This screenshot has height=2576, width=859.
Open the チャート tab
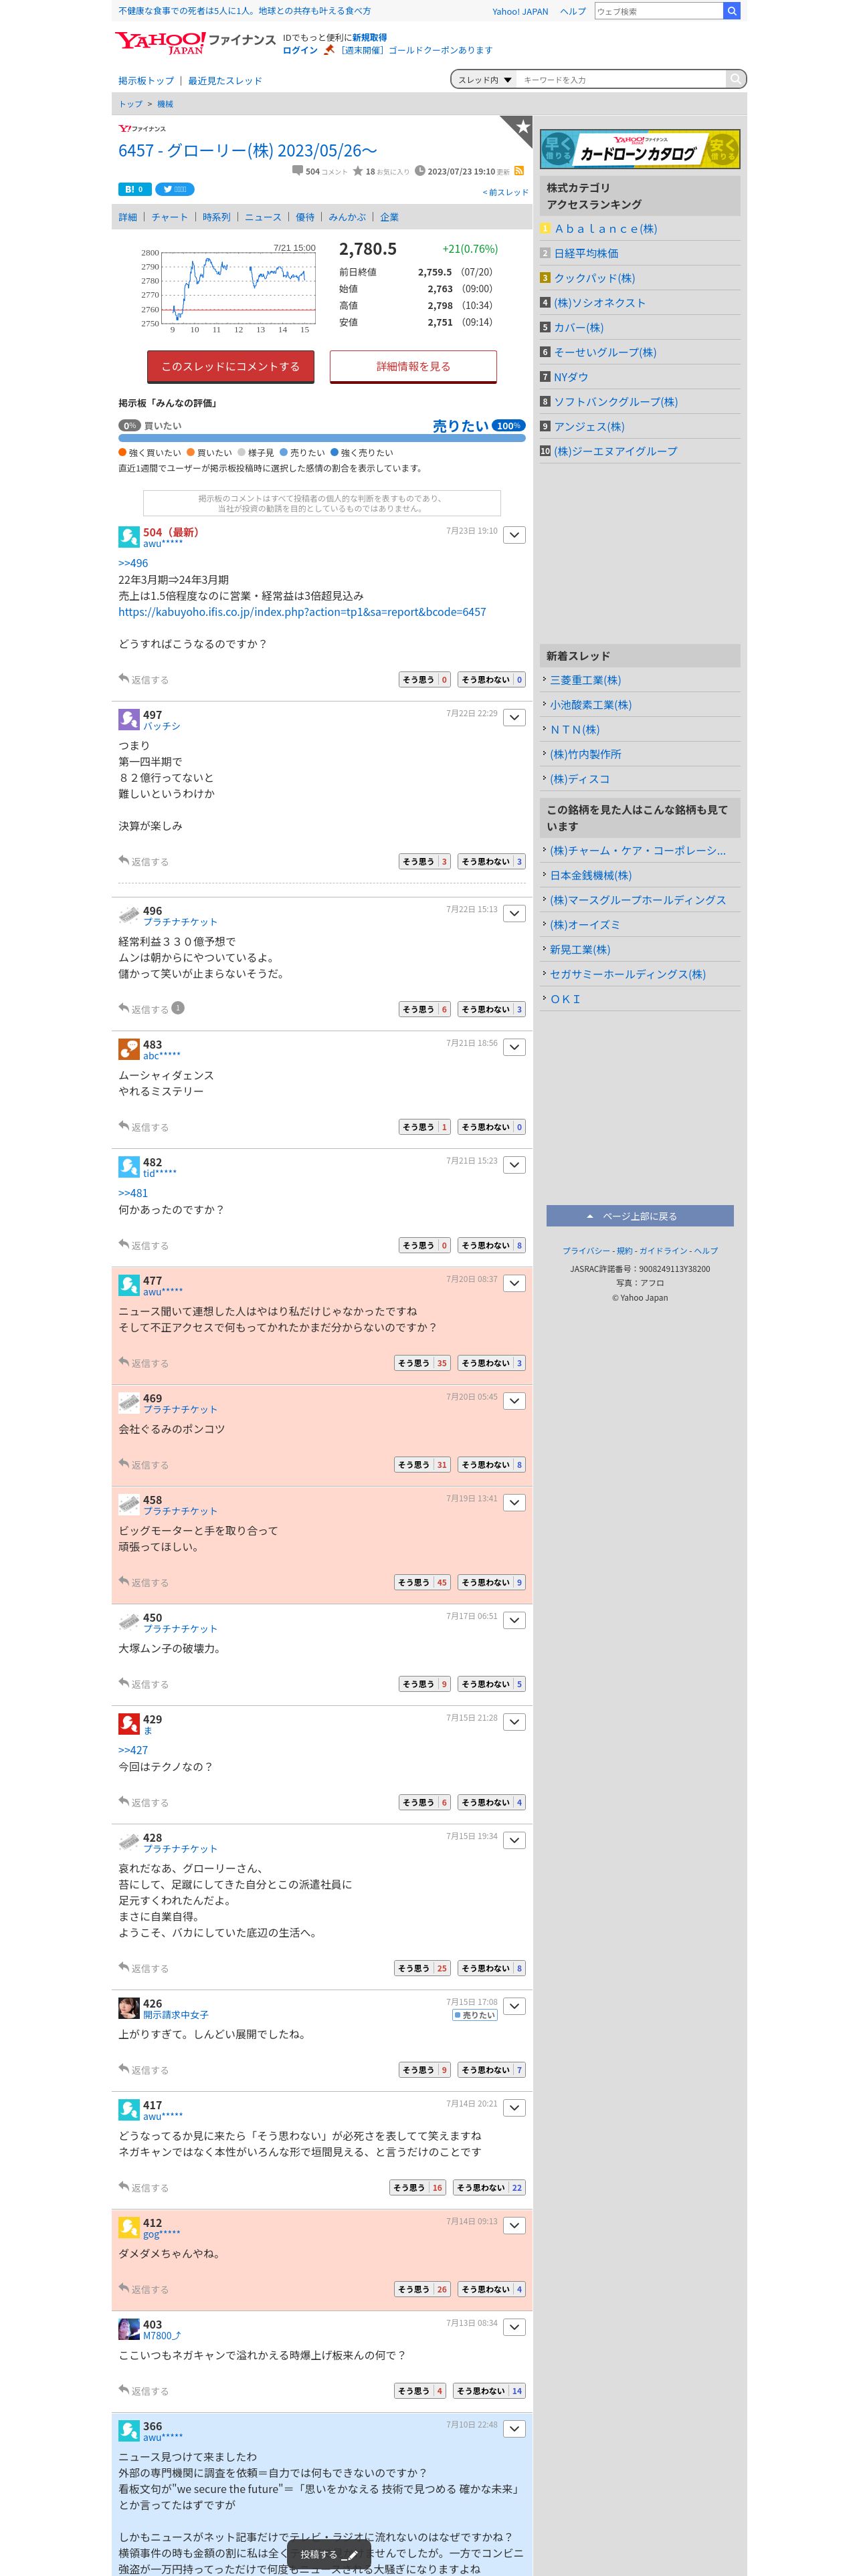coord(169,217)
